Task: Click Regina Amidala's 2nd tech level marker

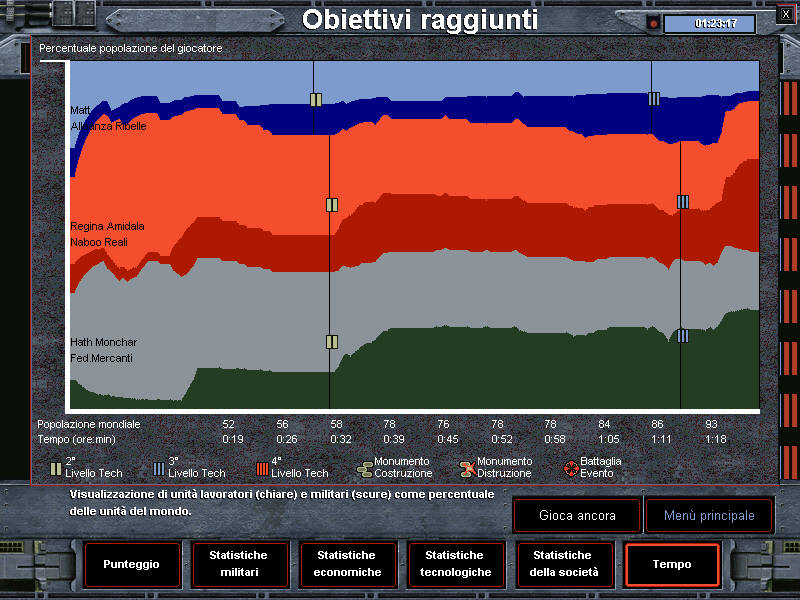Action: pyautogui.click(x=332, y=205)
